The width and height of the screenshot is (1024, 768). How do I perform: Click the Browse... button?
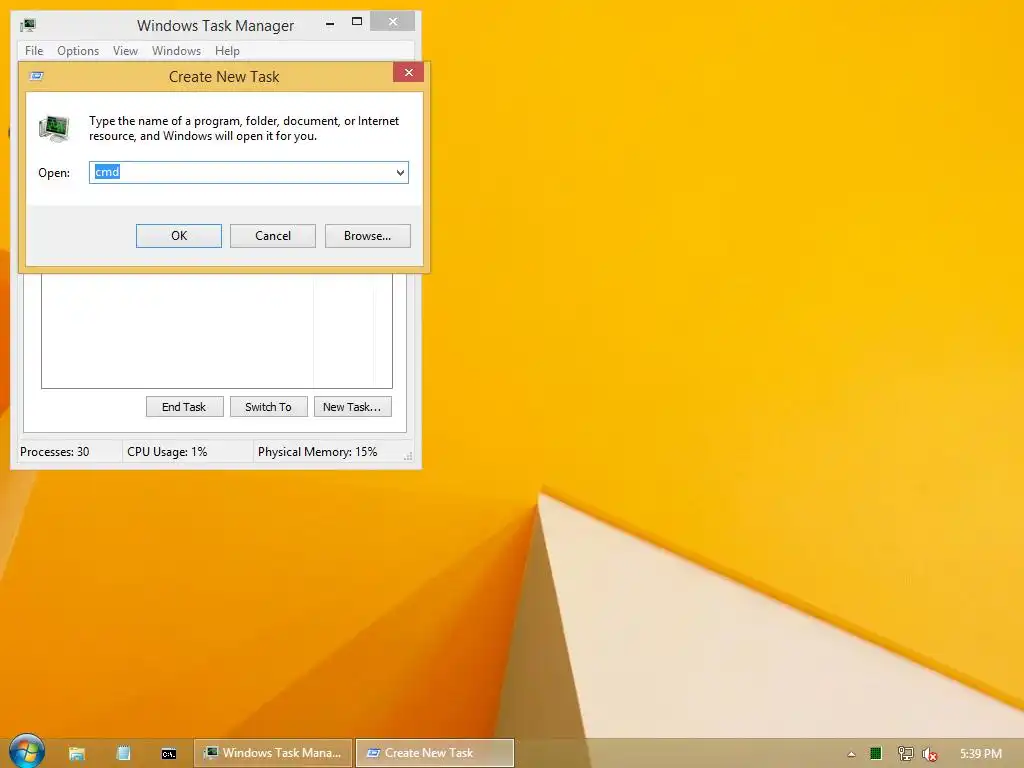368,236
